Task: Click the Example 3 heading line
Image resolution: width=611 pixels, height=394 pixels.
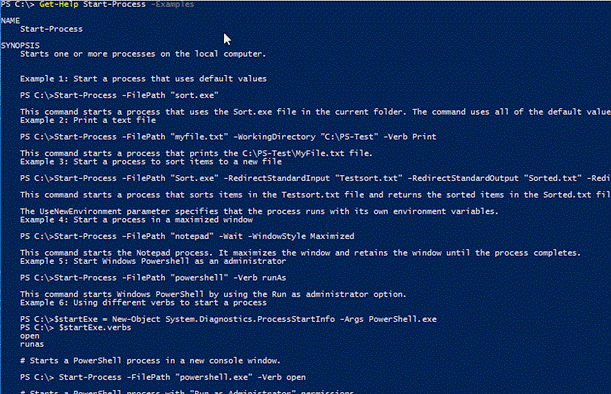Action: 151,162
